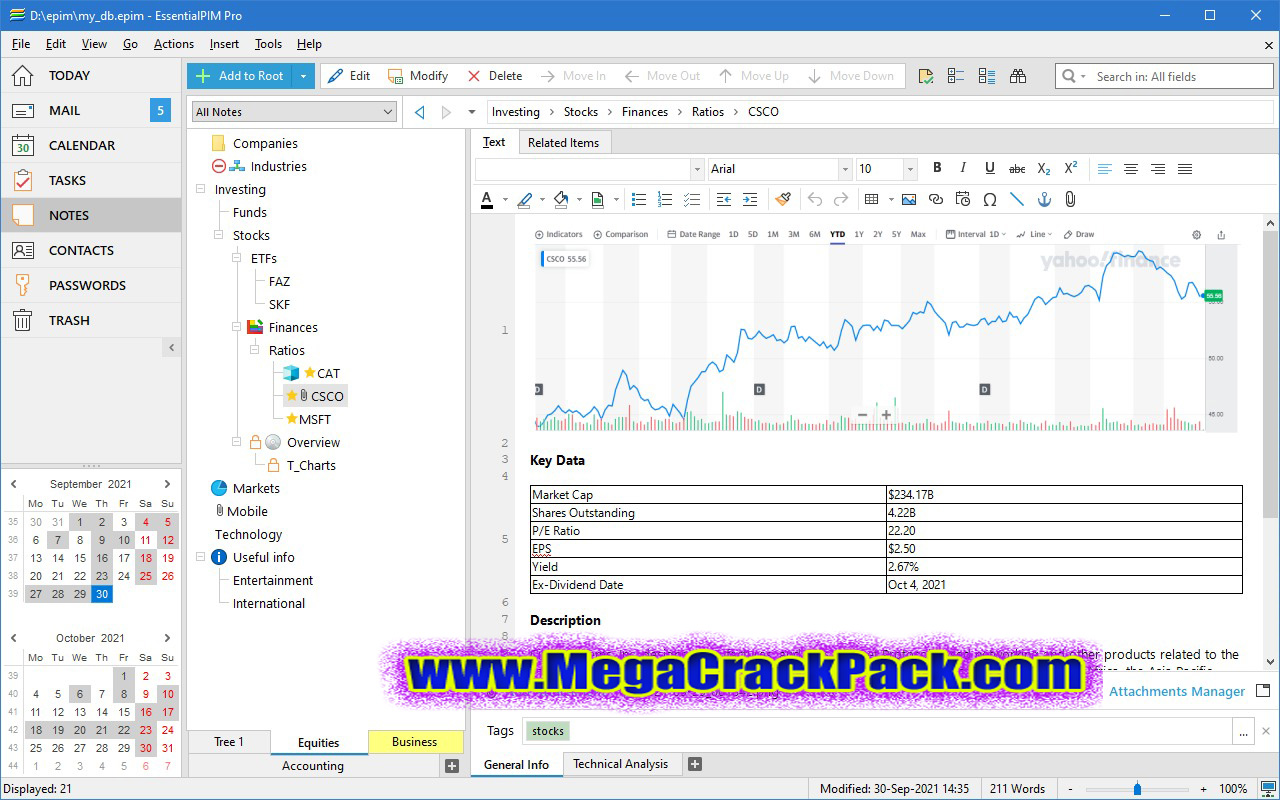Open the chart settings gear
Screen dimensions: 1280x800
click(1196, 235)
